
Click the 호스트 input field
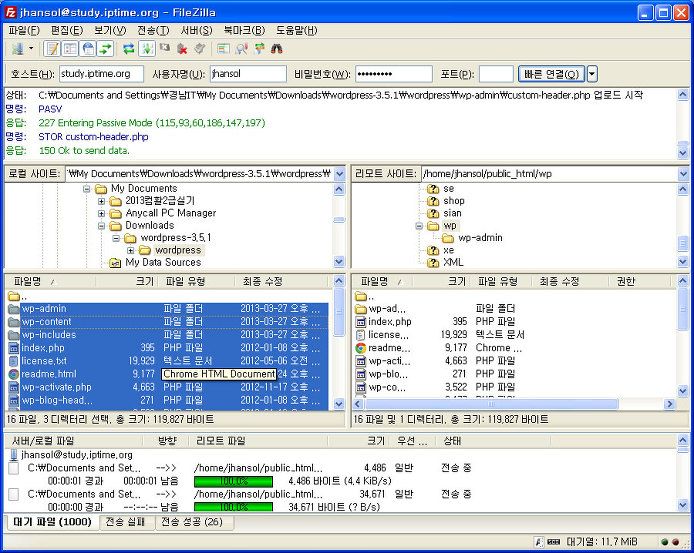(101, 74)
